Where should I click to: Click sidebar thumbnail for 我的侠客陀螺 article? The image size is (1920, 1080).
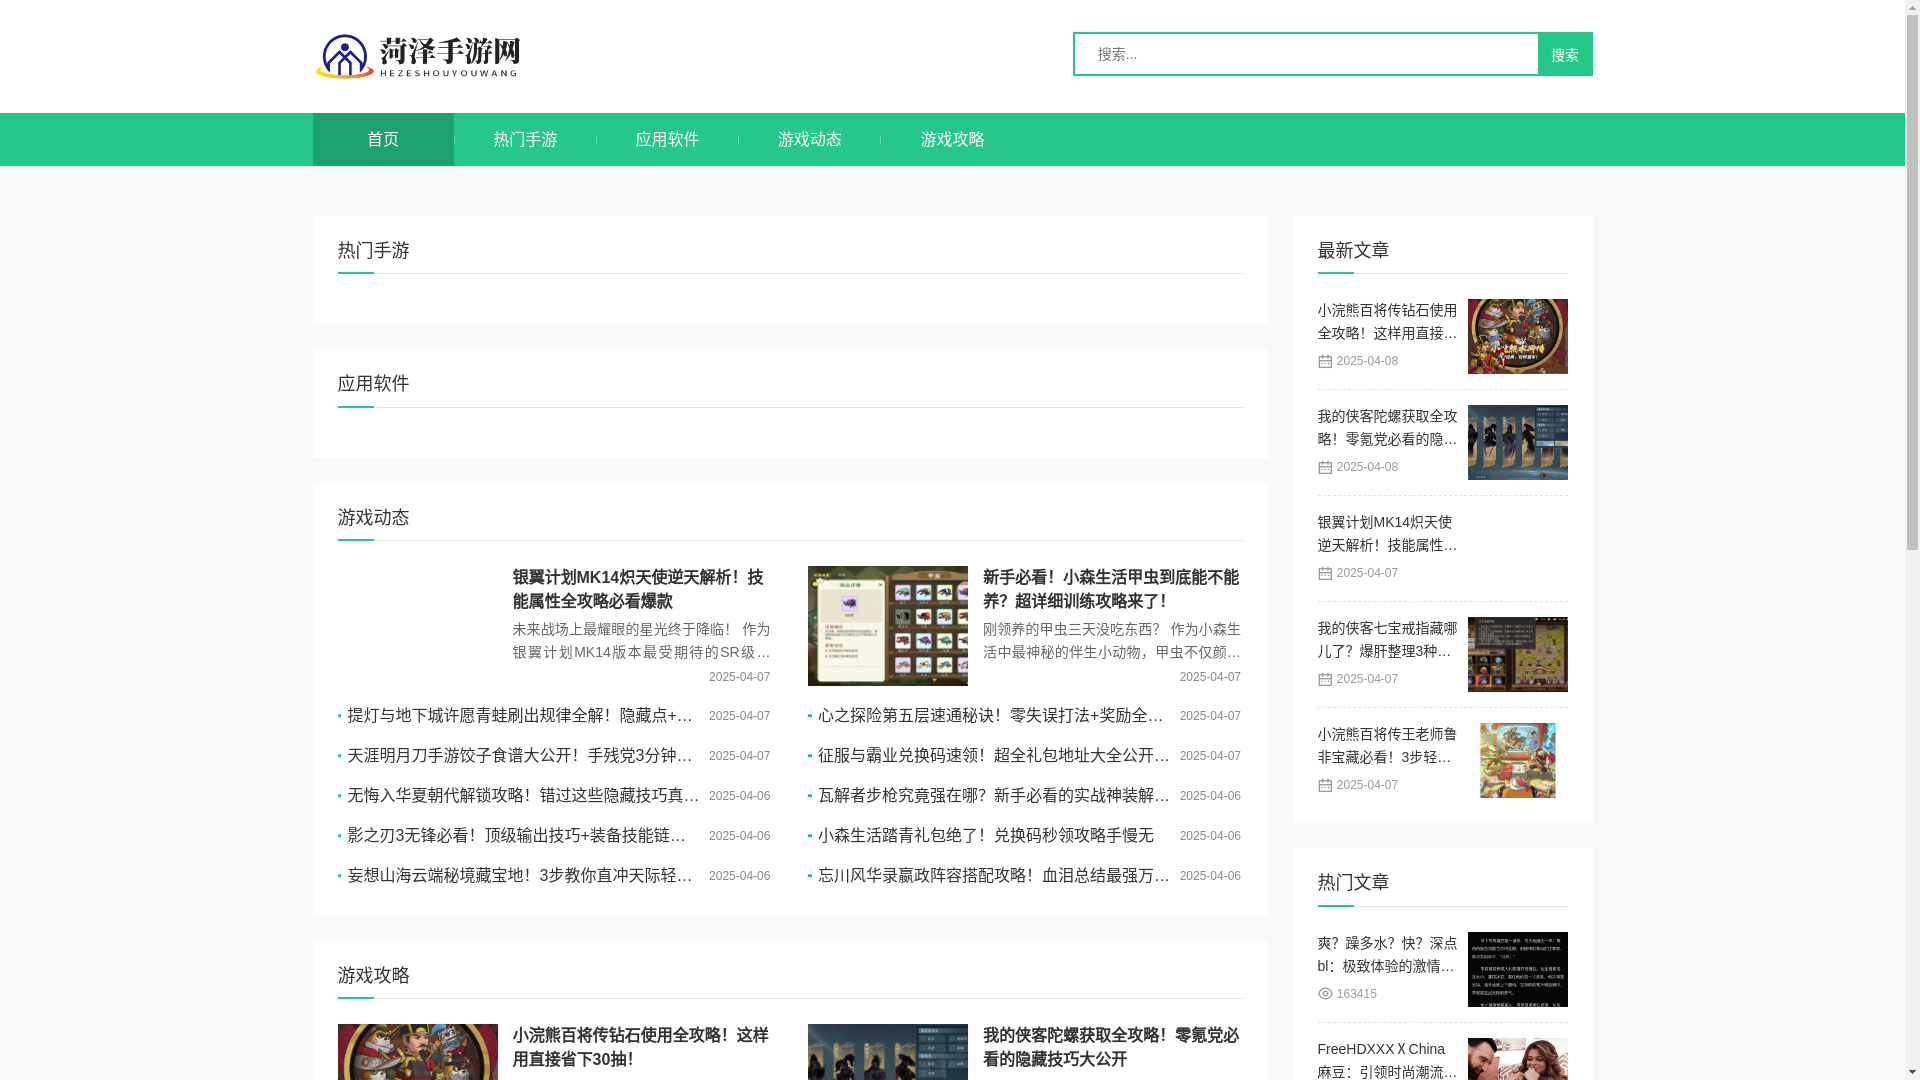(x=1517, y=442)
